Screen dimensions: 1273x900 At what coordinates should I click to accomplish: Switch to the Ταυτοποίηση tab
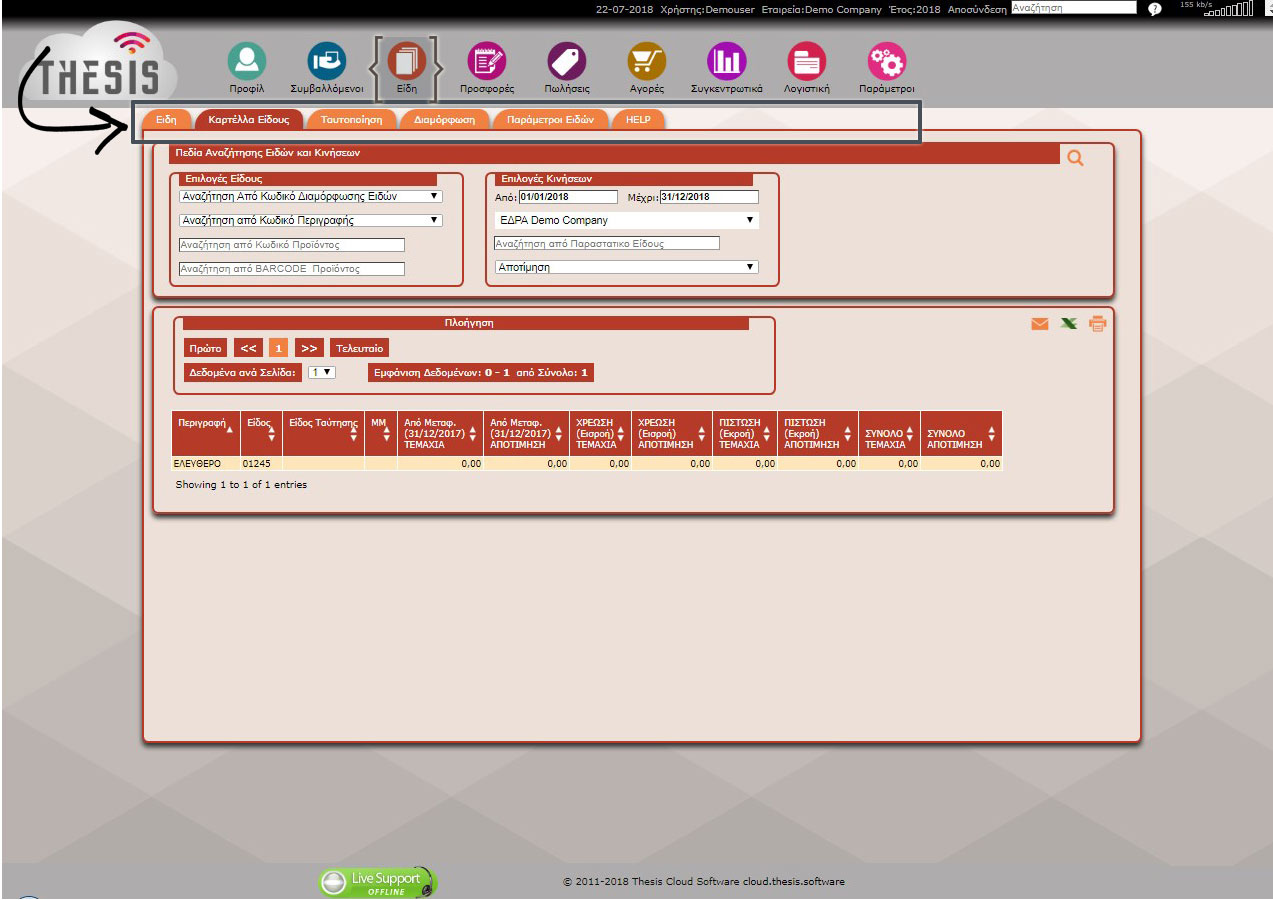coord(351,120)
